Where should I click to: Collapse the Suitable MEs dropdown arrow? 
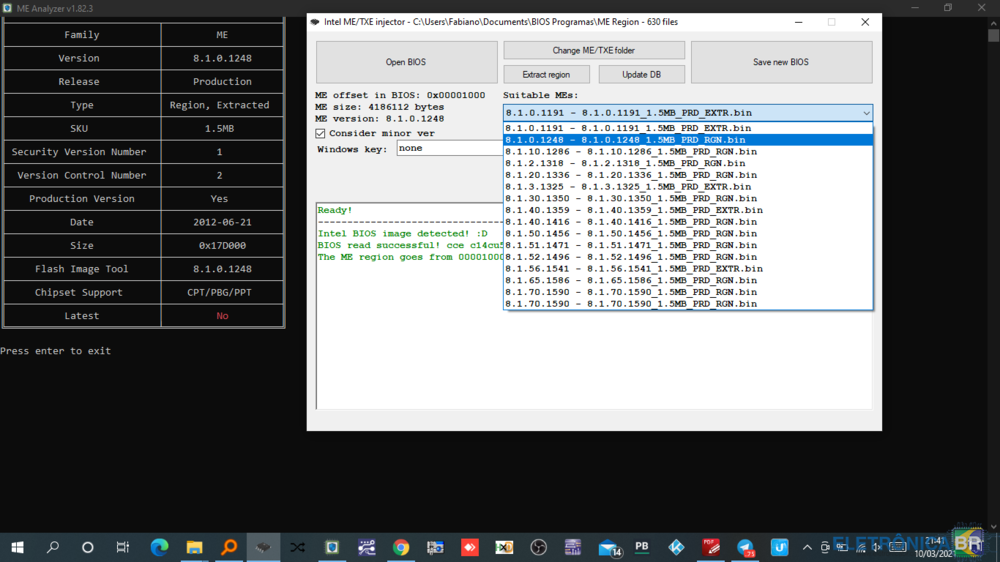pyautogui.click(x=866, y=113)
